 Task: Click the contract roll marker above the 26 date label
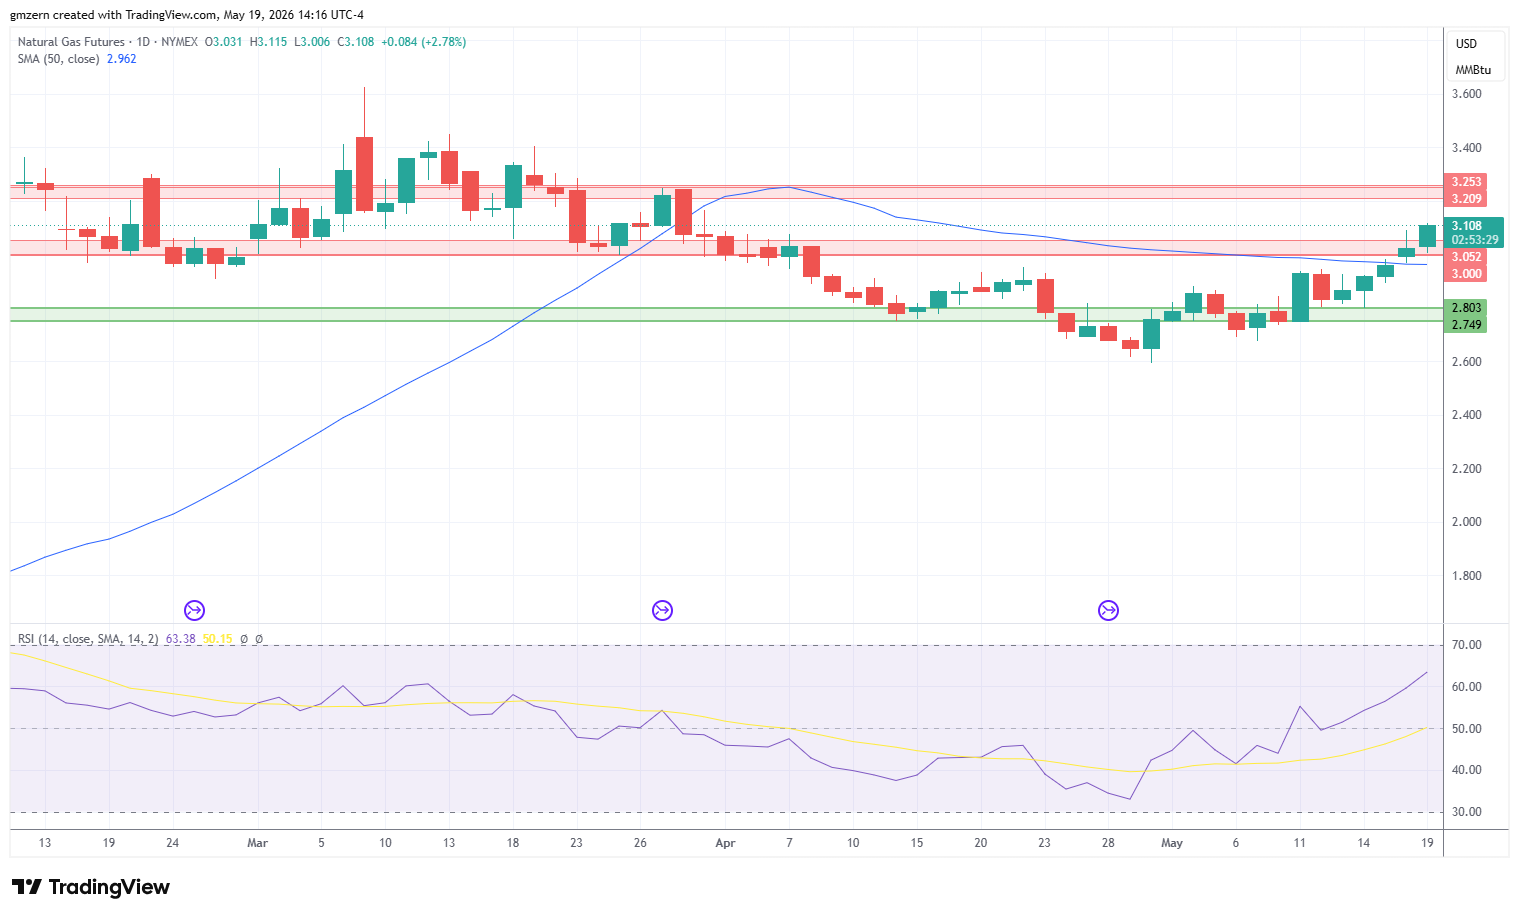coord(662,610)
